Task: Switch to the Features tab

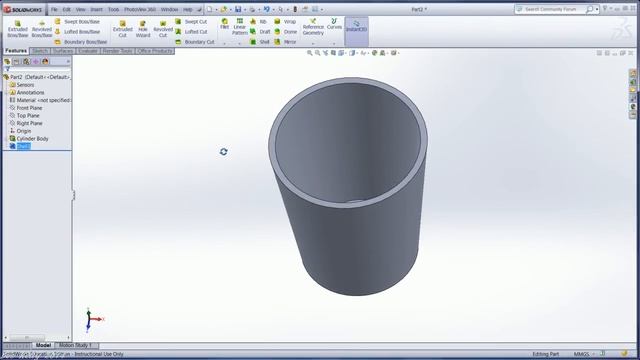Action: point(16,51)
